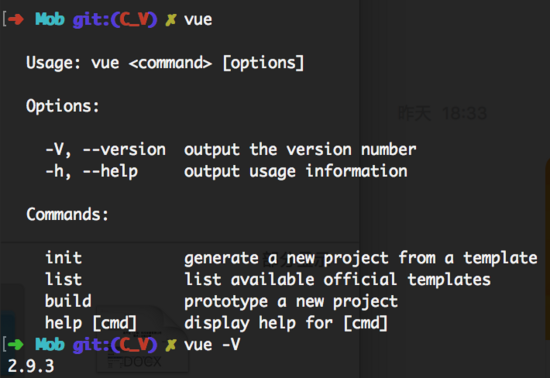Screen dimensions: 550x378
Task: Click the help [cmd] command entry
Action: coord(91,323)
